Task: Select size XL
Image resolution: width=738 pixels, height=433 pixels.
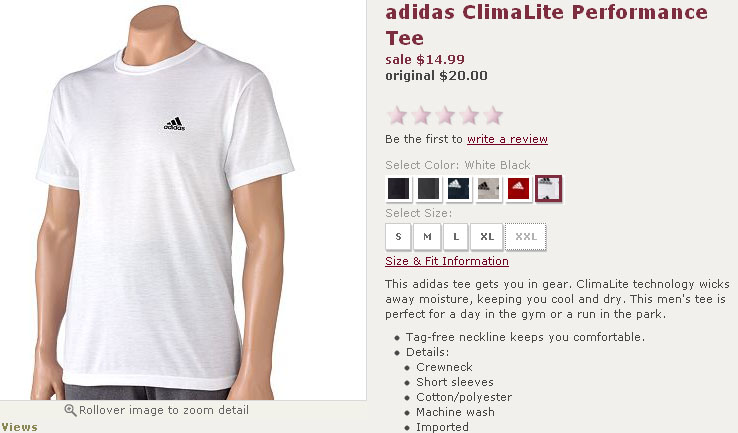Action: (x=487, y=237)
